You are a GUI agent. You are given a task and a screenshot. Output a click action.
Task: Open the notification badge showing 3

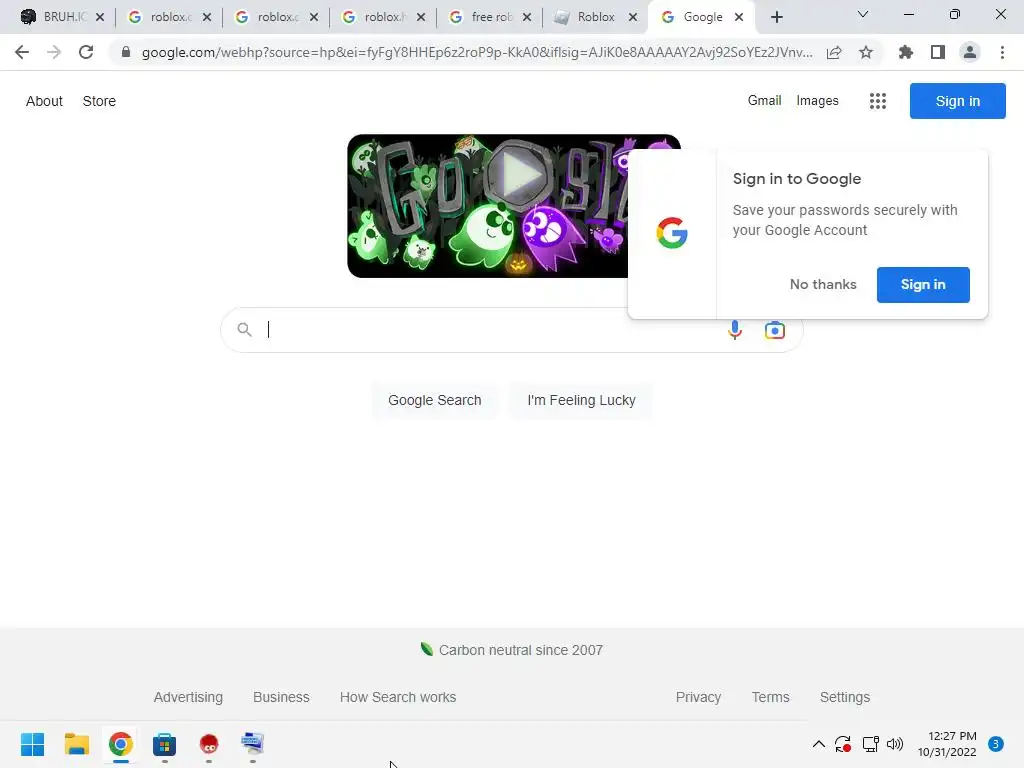[x=996, y=744]
